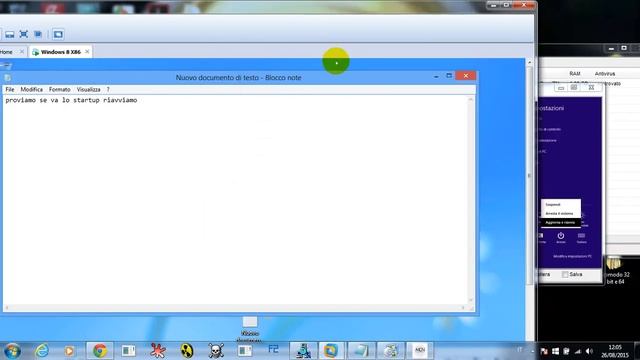Click Notepad horizontal scrollbar right arrow
Image resolution: width=640 pixels, height=360 pixels.
coord(463,308)
